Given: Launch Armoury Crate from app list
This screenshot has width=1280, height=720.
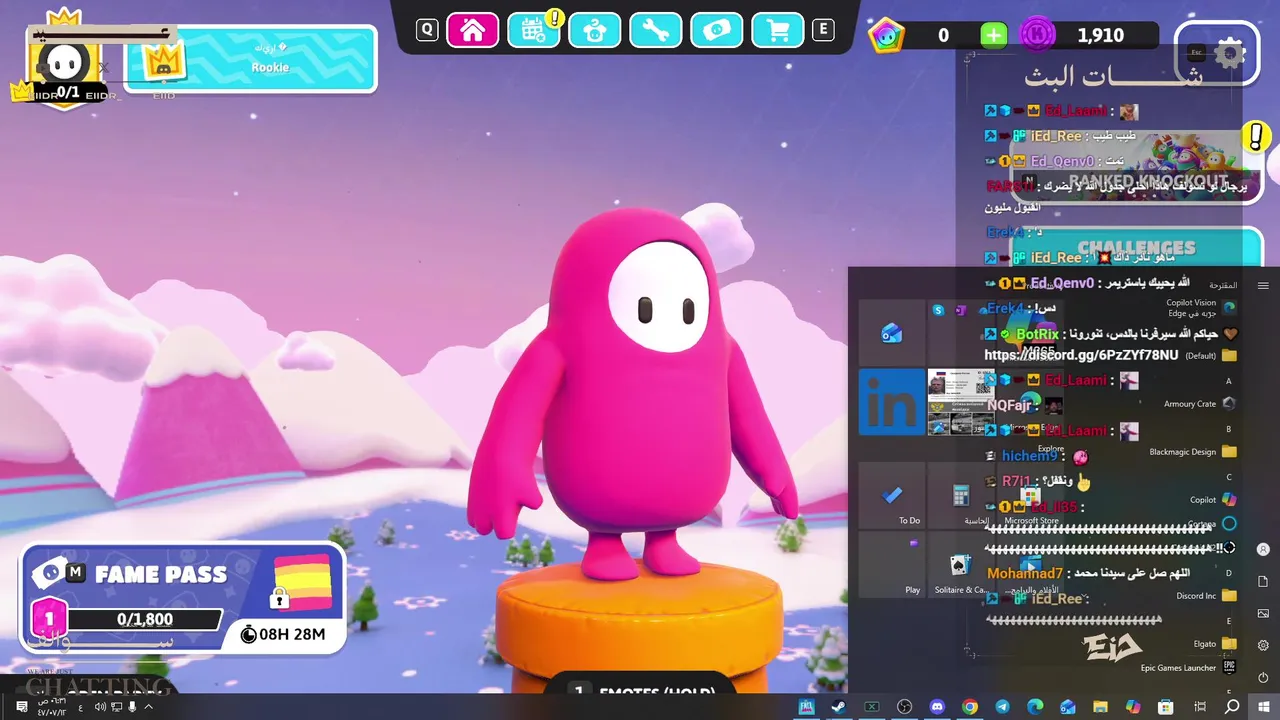Looking at the screenshot, I should pos(1199,404).
